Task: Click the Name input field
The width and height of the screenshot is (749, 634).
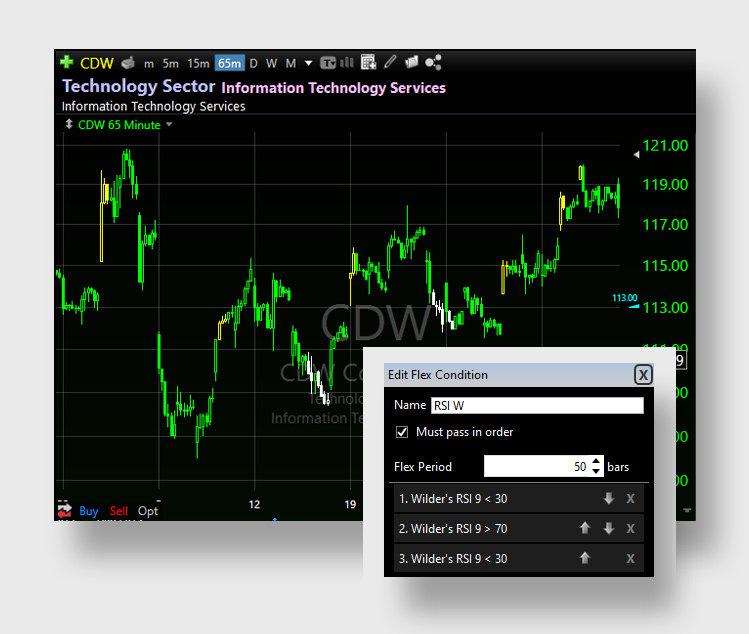Action: pyautogui.click(x=537, y=405)
